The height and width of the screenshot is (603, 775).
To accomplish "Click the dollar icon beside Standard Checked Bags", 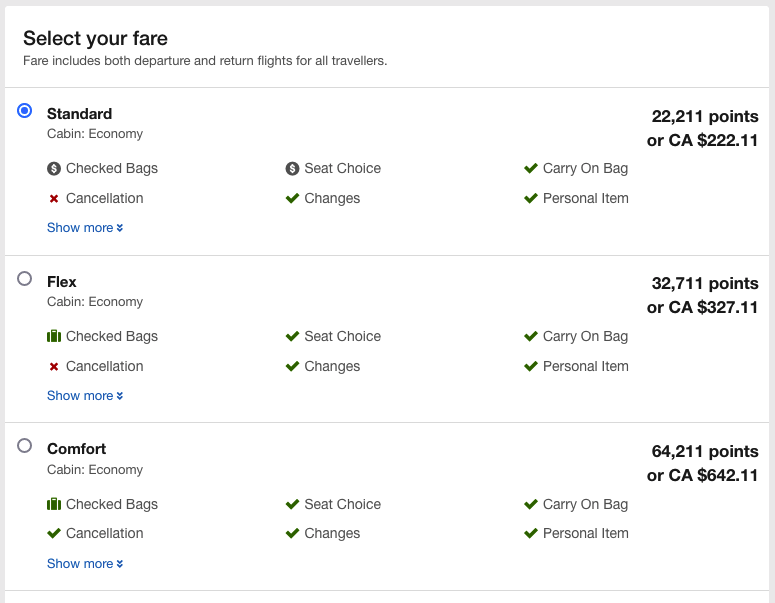I will tap(54, 169).
